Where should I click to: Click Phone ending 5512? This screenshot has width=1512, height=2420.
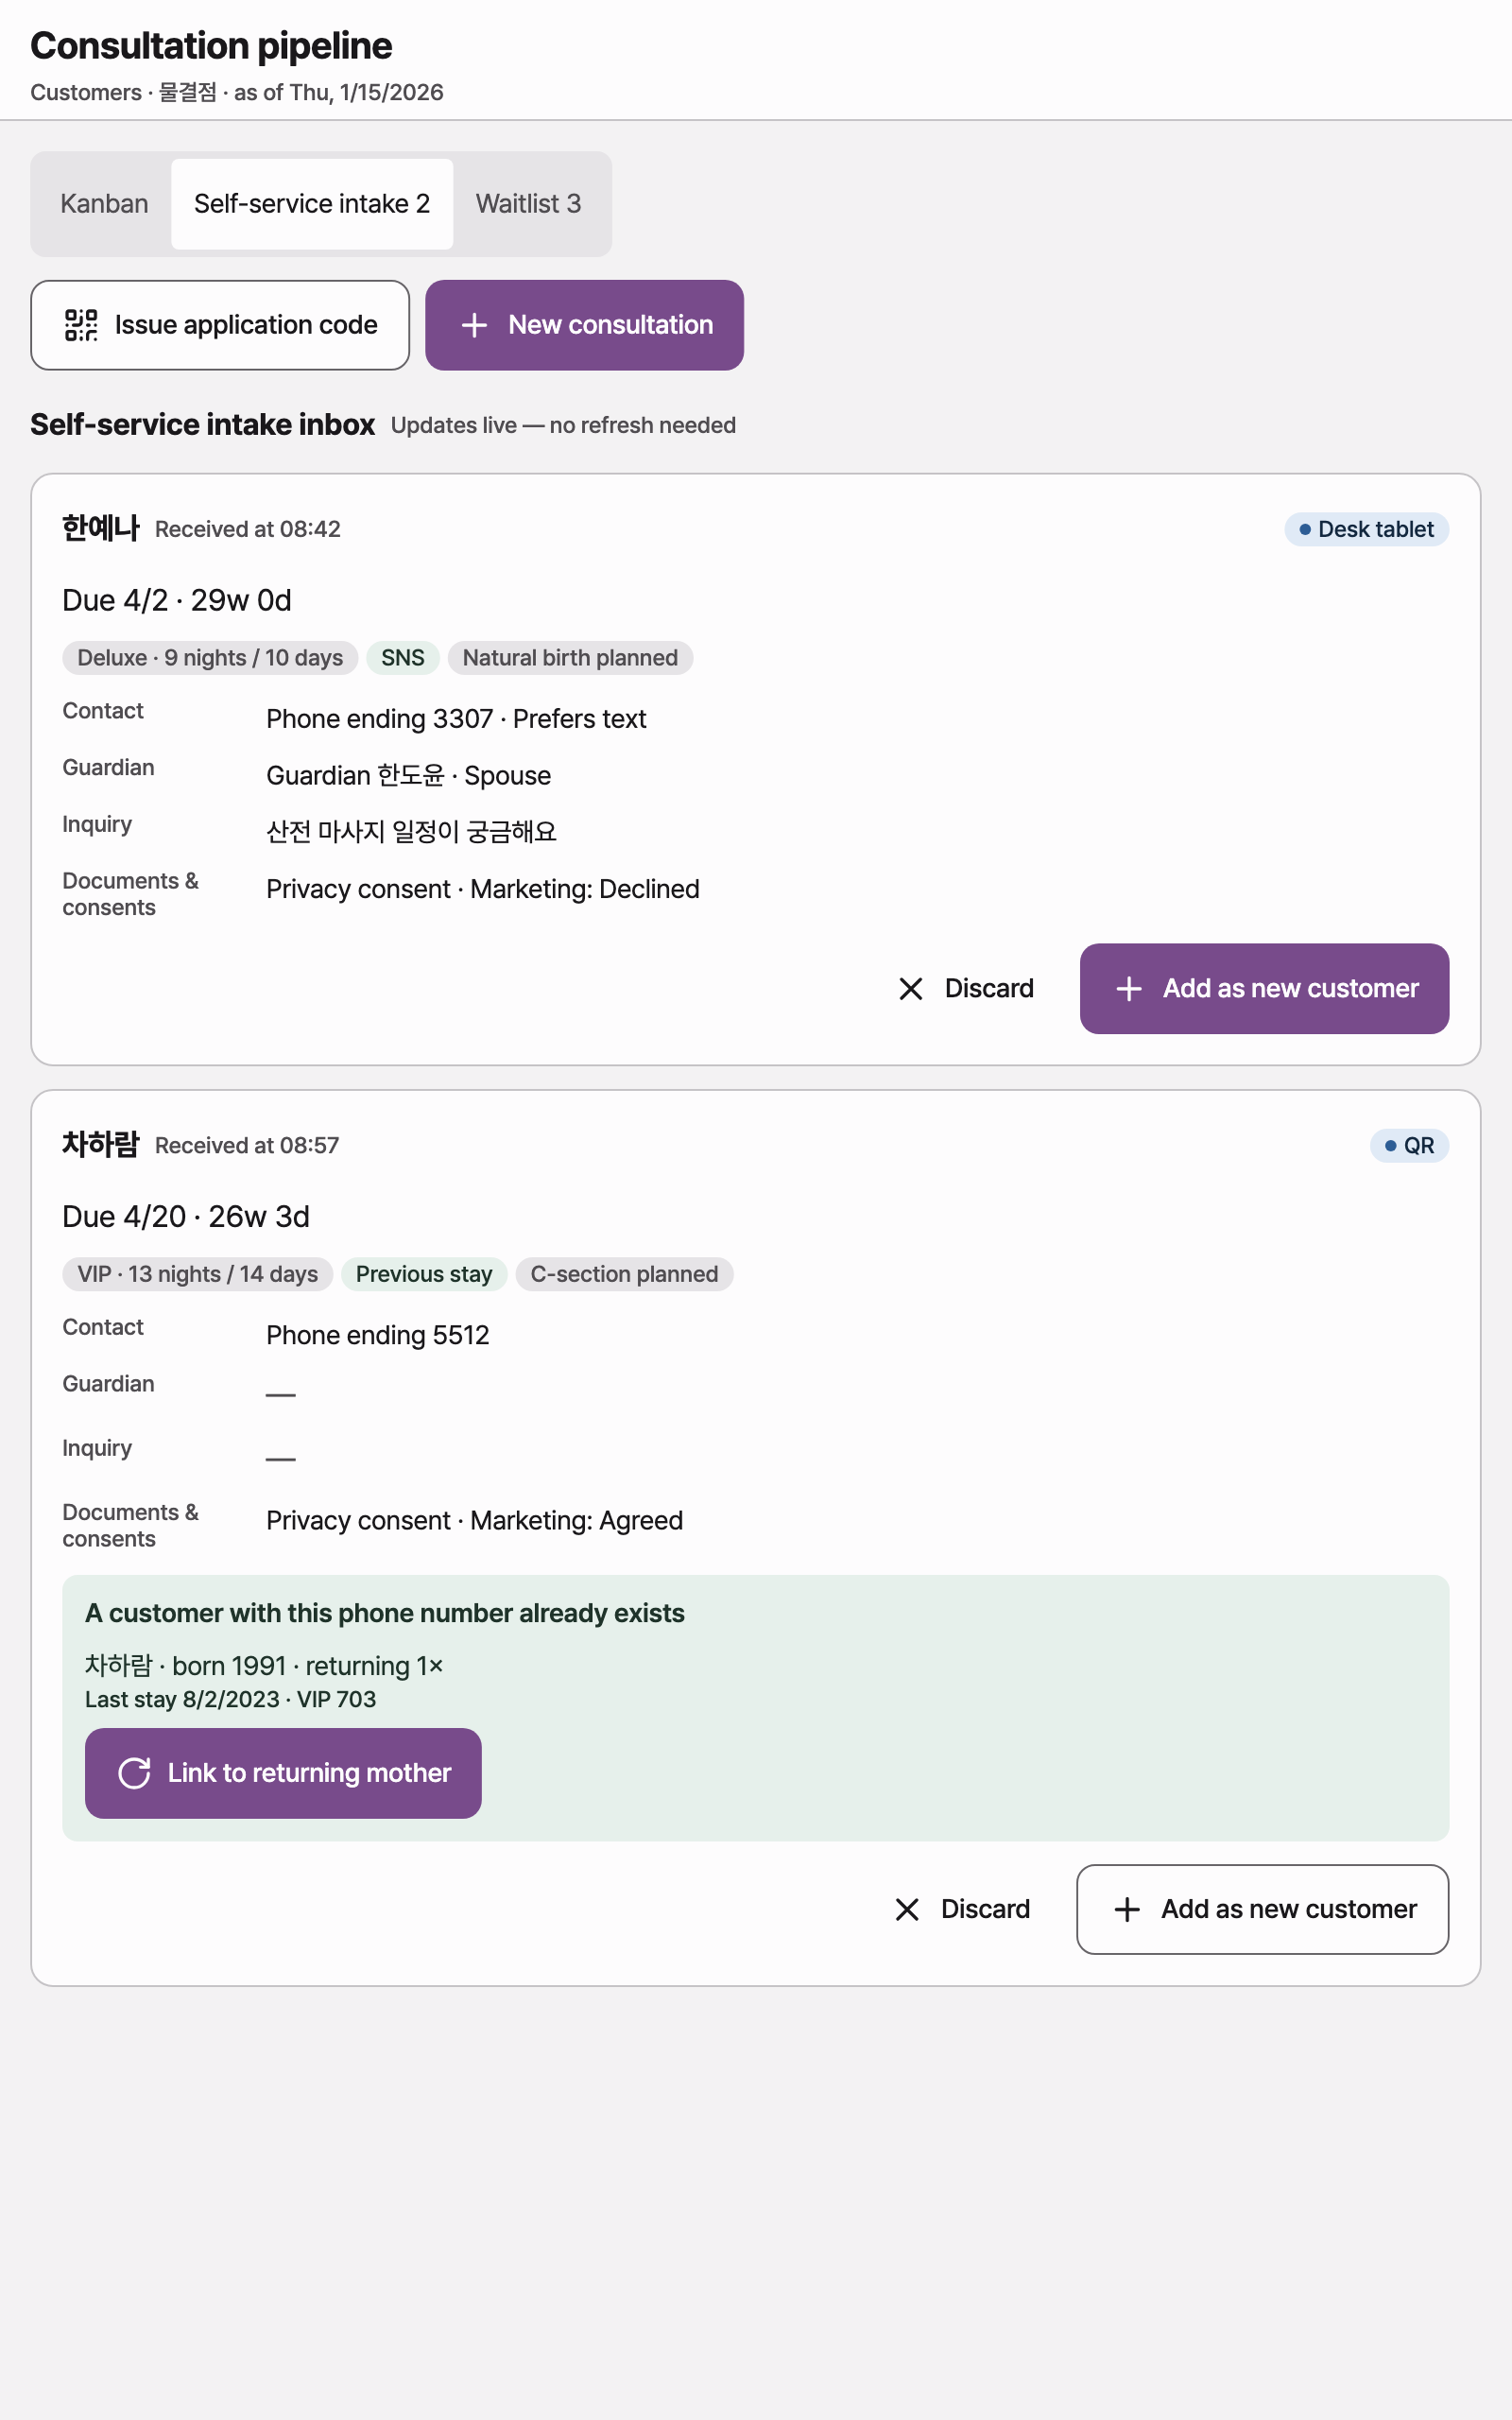(378, 1336)
